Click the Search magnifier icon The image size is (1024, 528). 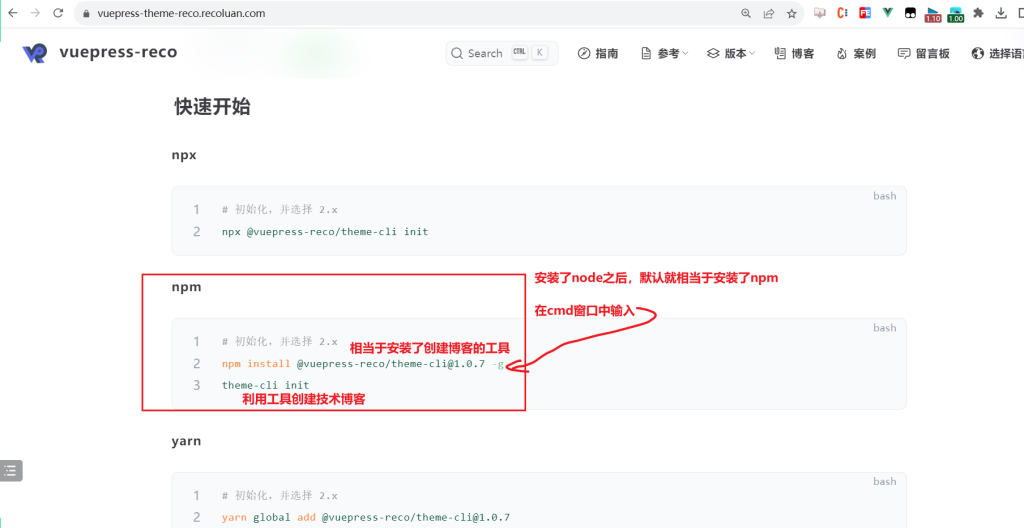tap(457, 54)
